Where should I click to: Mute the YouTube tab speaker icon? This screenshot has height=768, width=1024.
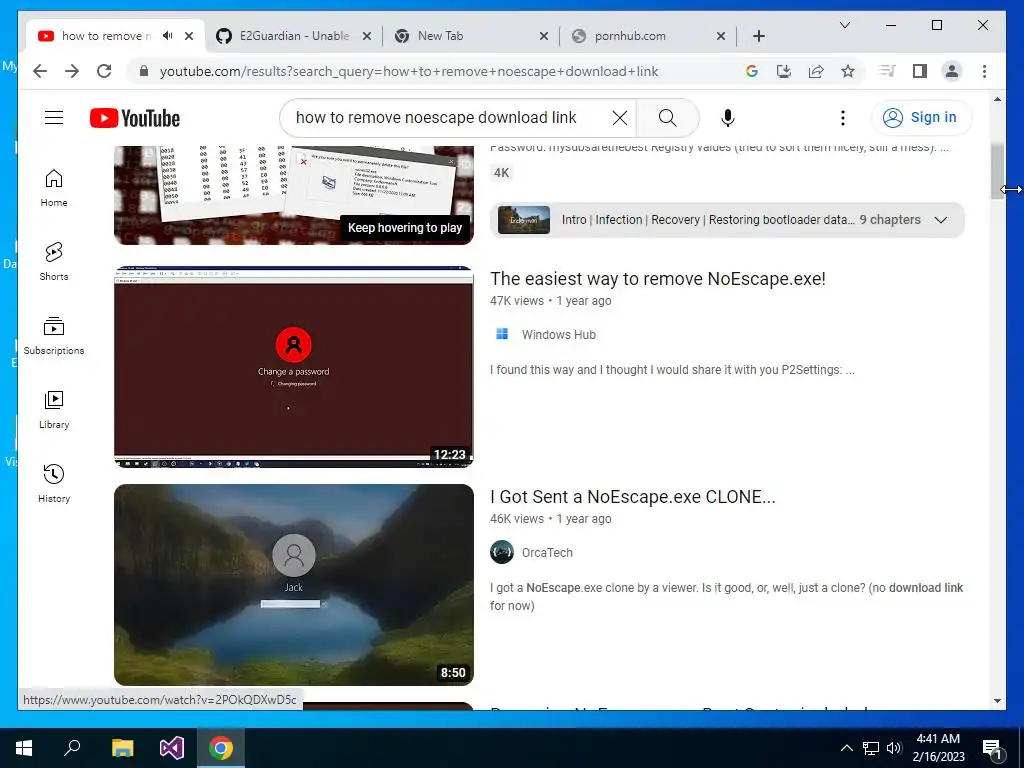(x=168, y=36)
